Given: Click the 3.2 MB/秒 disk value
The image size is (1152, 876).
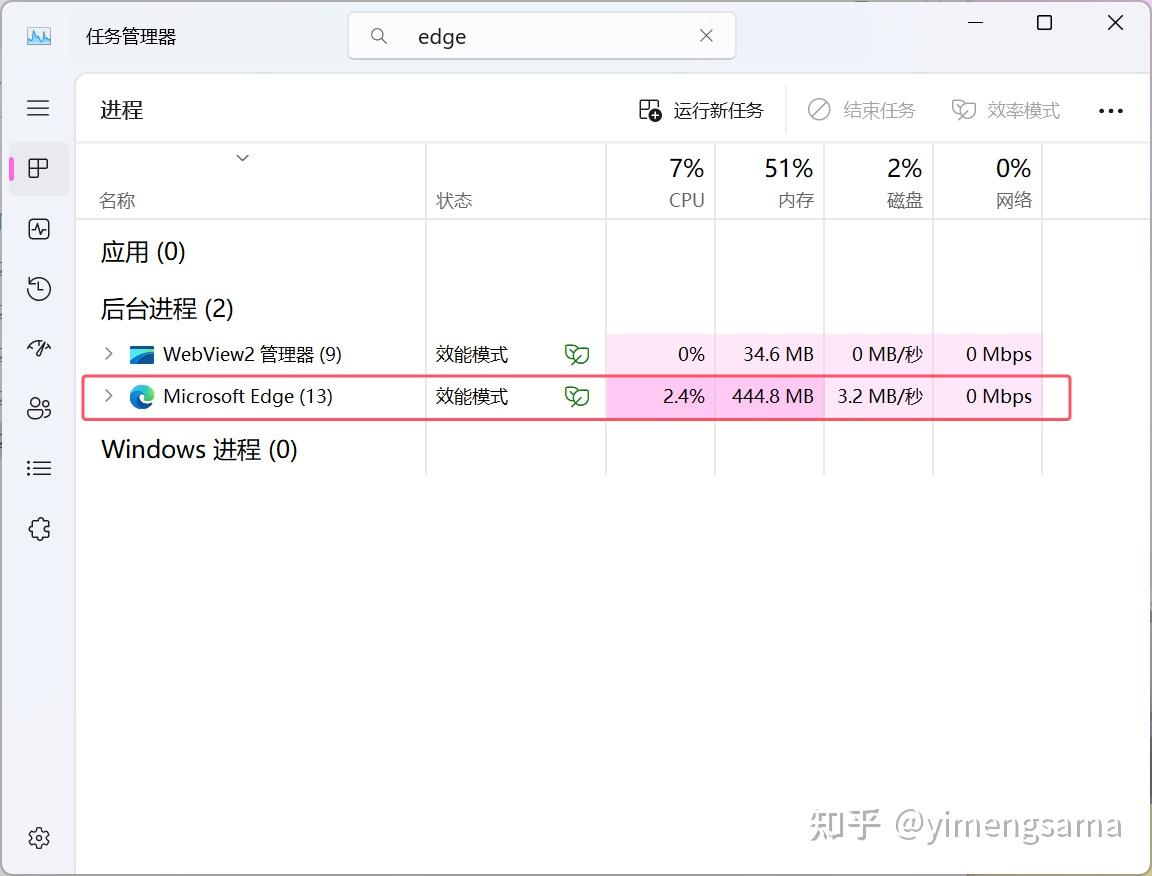Looking at the screenshot, I should click(880, 396).
